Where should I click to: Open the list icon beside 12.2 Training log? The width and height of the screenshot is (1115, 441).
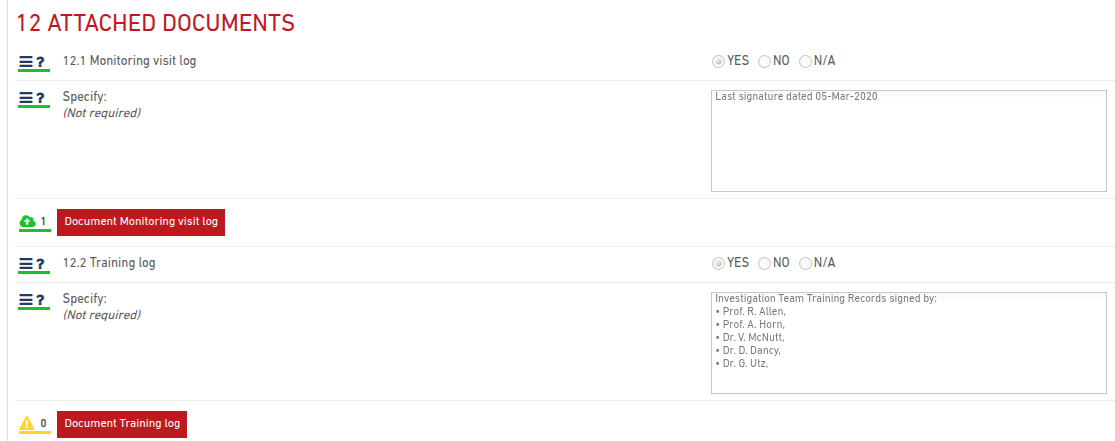coord(26,264)
